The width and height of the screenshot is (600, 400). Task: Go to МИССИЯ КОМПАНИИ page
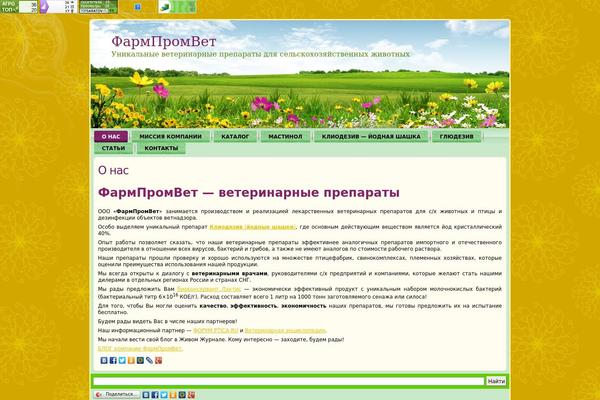(171, 136)
